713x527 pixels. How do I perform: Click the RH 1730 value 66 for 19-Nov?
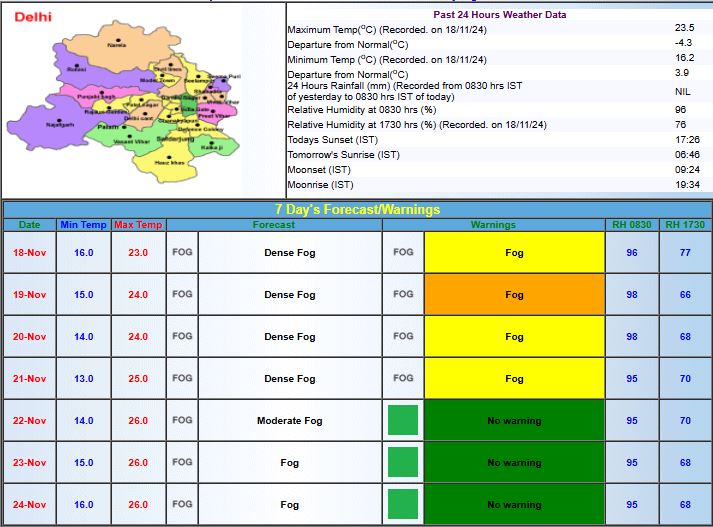[685, 295]
